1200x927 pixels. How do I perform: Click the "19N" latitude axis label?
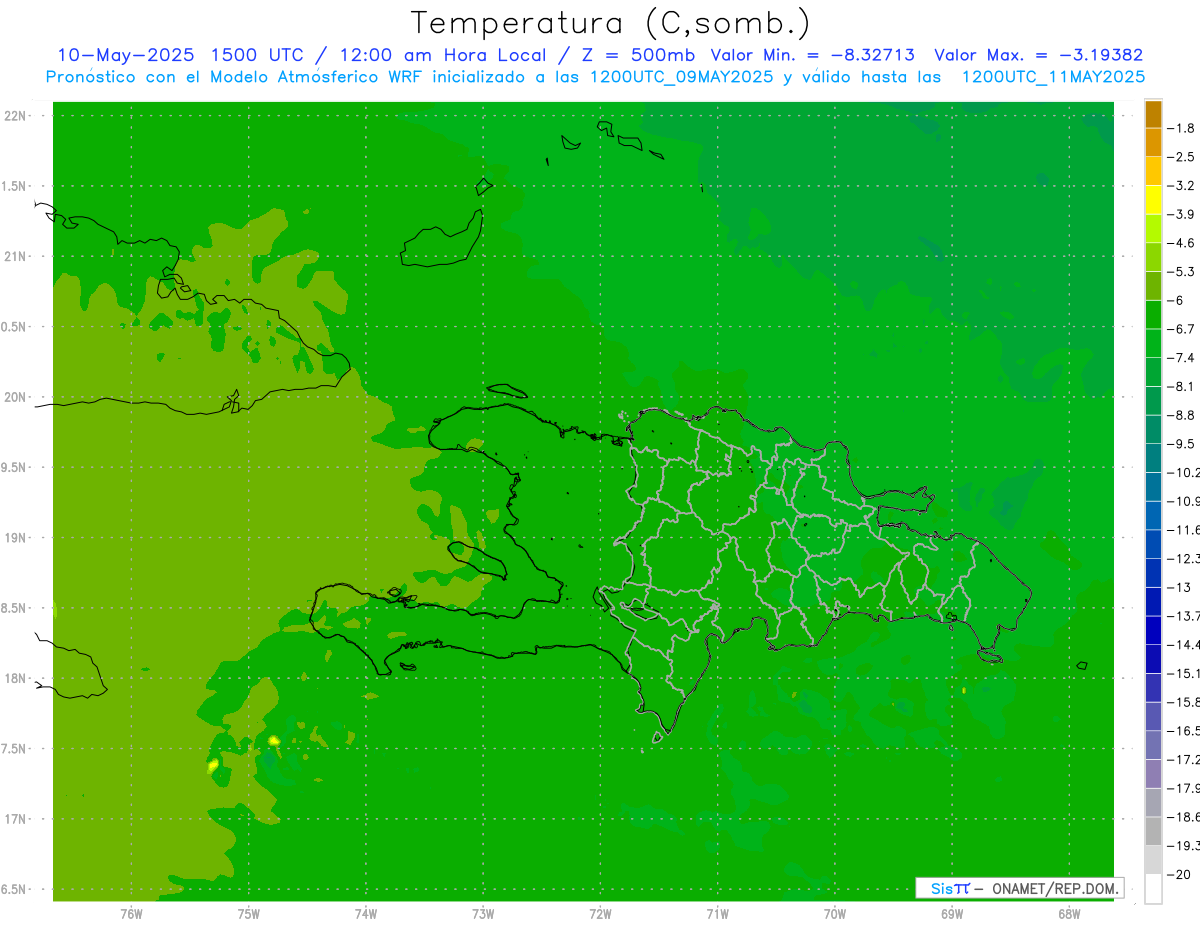click(16, 538)
